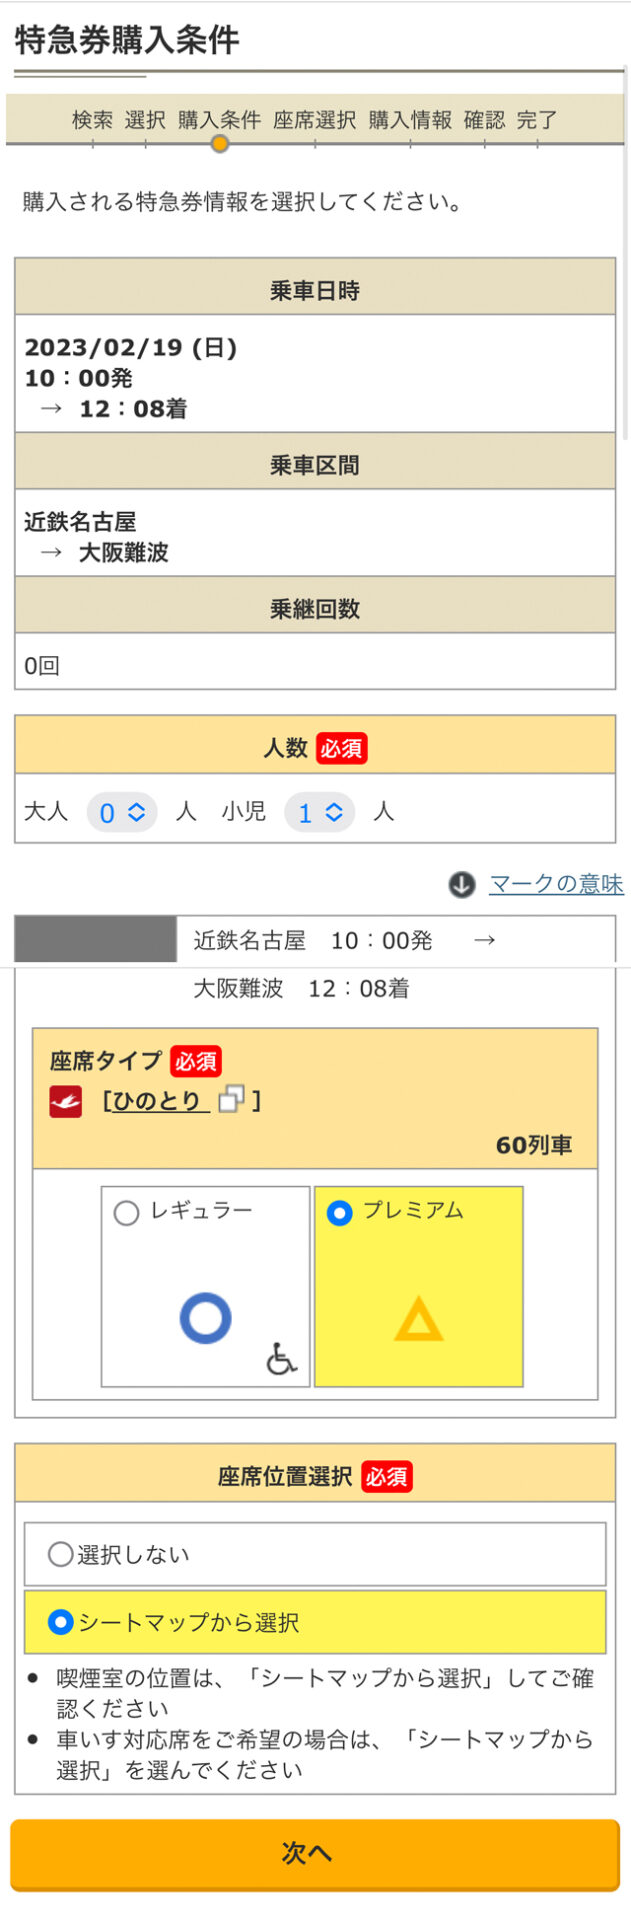Go to 座席選択 step in progress bar

click(x=315, y=120)
